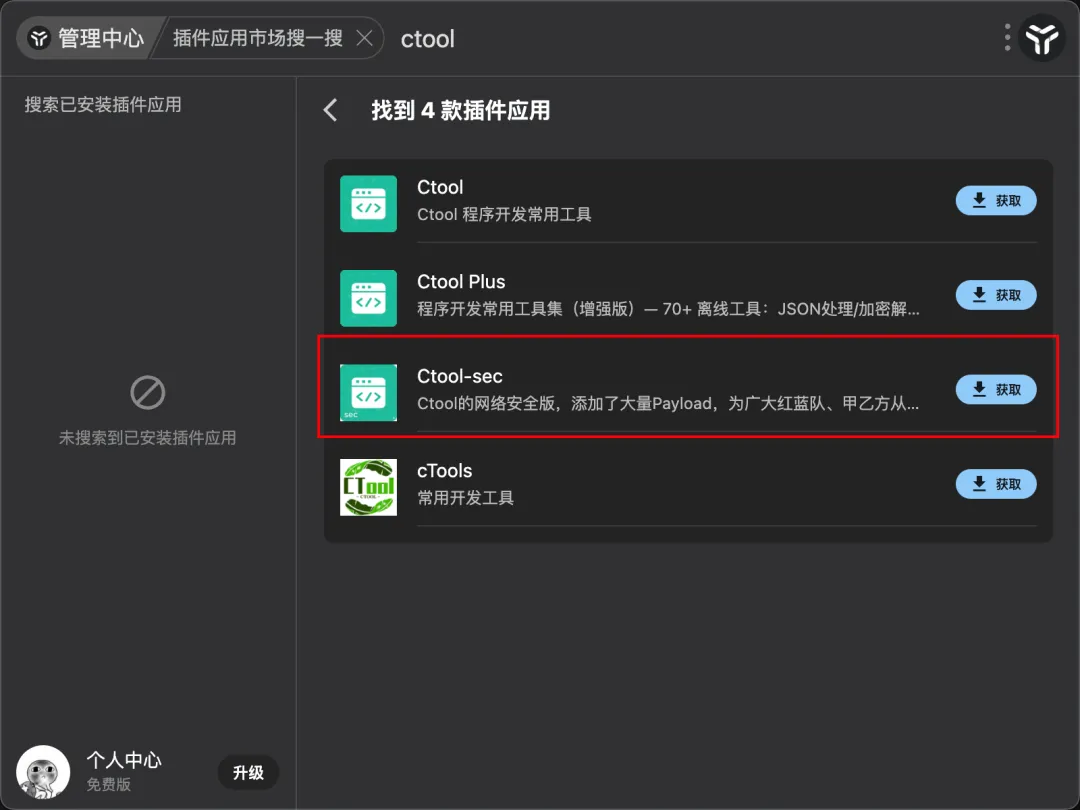This screenshot has width=1080, height=810.
Task: Get the Ctool Plus plugin
Action: click(x=995, y=295)
